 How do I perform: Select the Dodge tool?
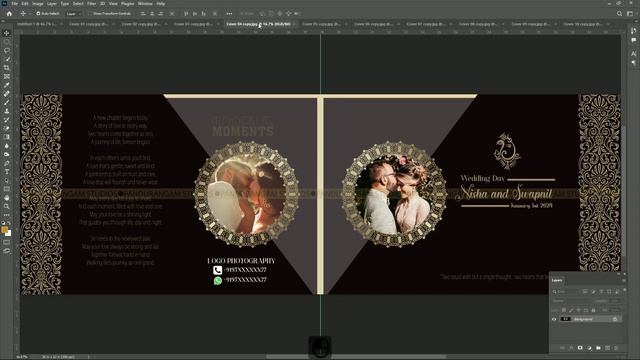(x=7, y=154)
